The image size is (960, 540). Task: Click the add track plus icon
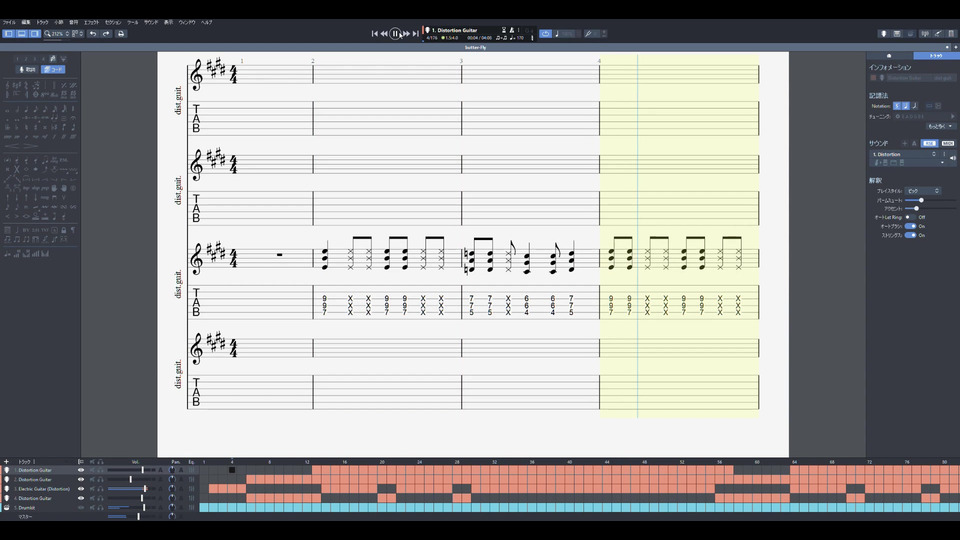(x=7, y=462)
